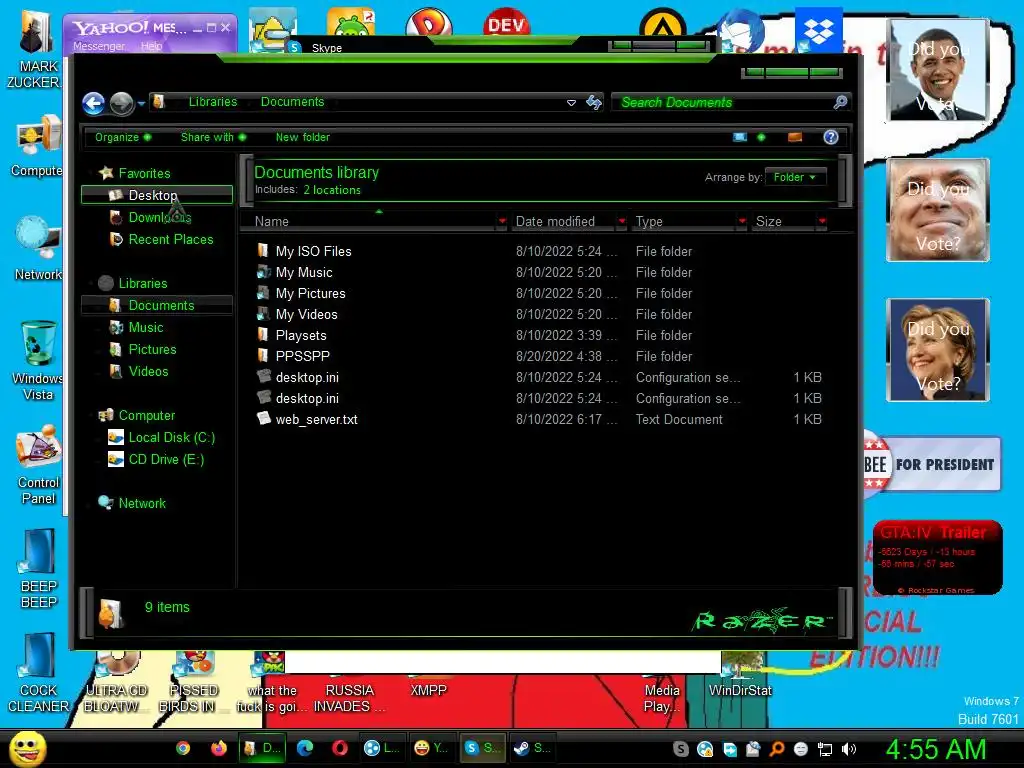Launch Chrome from the taskbar

pyautogui.click(x=183, y=748)
